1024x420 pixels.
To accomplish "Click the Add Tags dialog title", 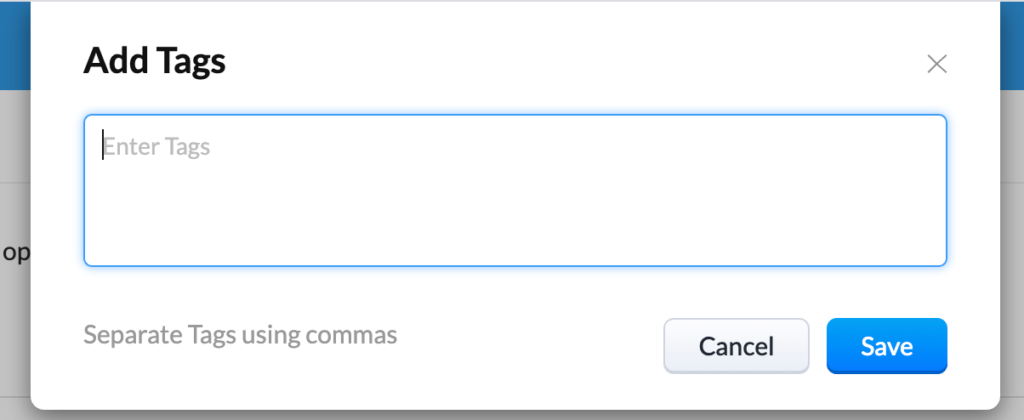I will (154, 62).
